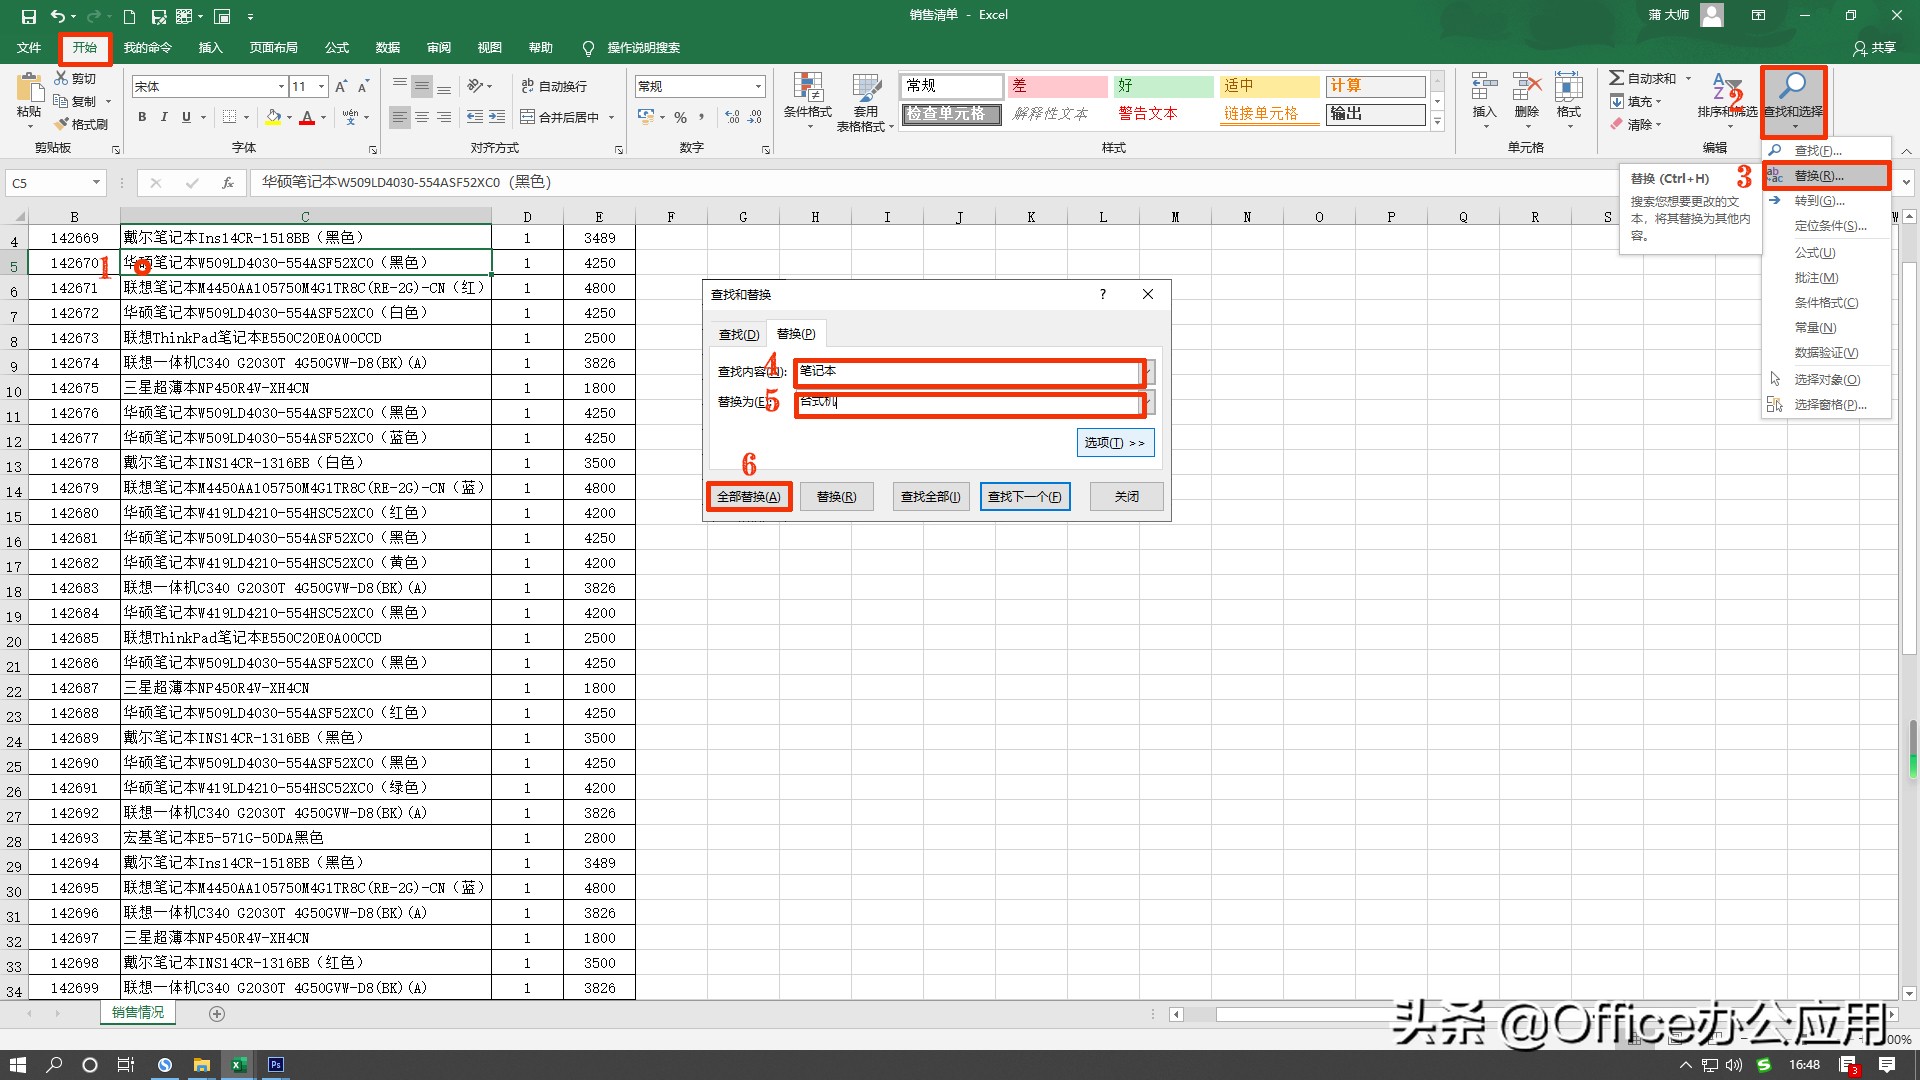This screenshot has width=1920, height=1080.
Task: Click the Share (共享) button
Action: 1874,47
